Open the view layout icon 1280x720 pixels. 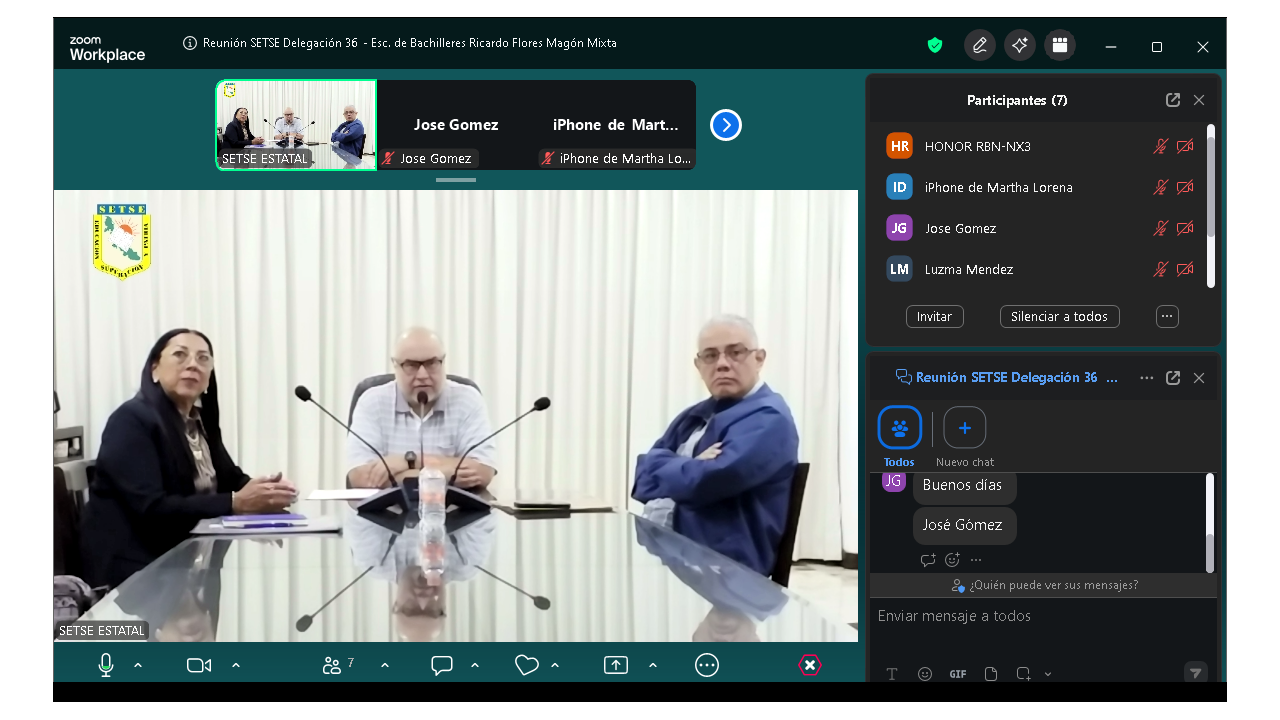coord(1060,45)
